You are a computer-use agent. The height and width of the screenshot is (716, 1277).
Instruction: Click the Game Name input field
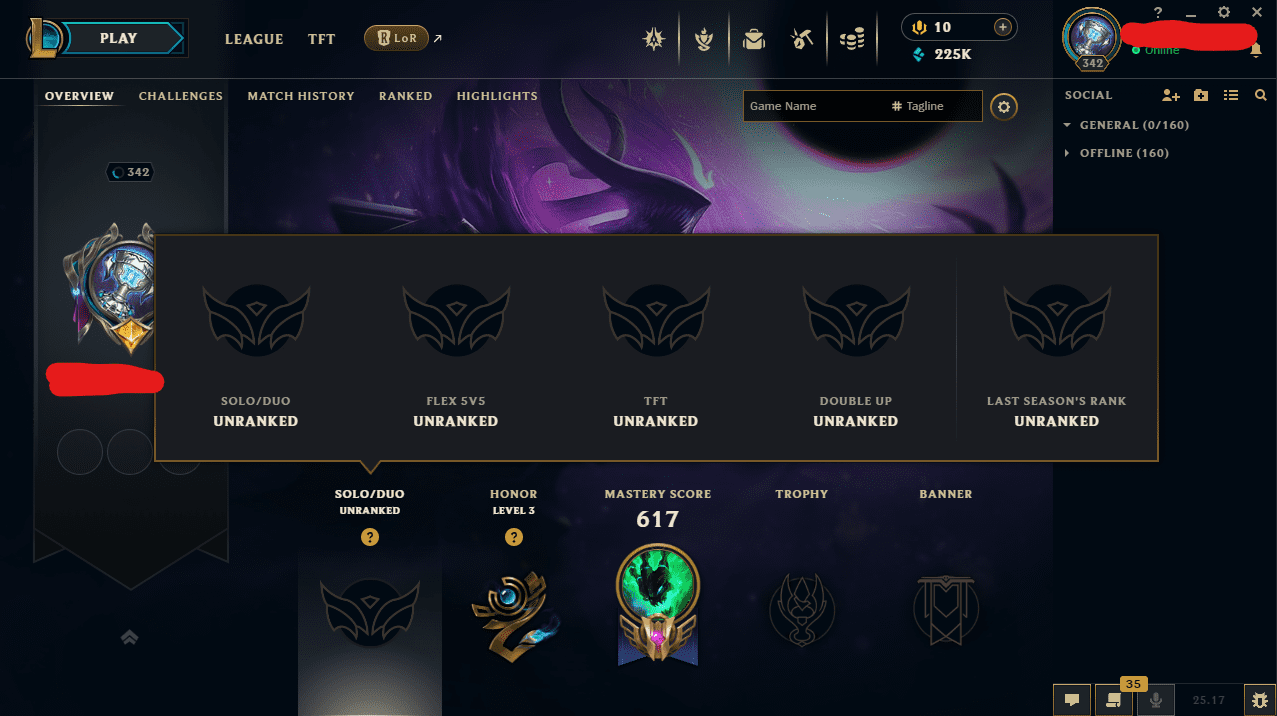(812, 106)
